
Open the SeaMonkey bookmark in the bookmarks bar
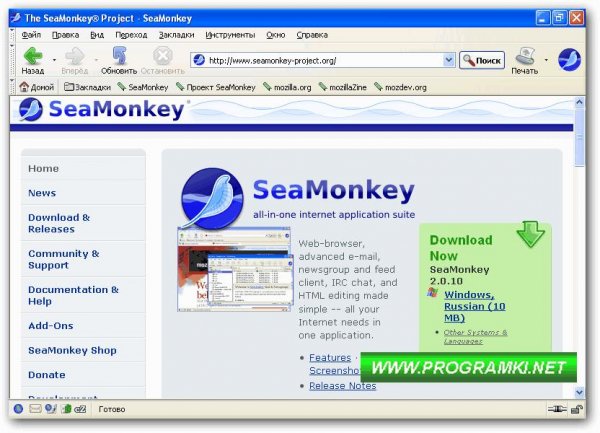(x=143, y=87)
